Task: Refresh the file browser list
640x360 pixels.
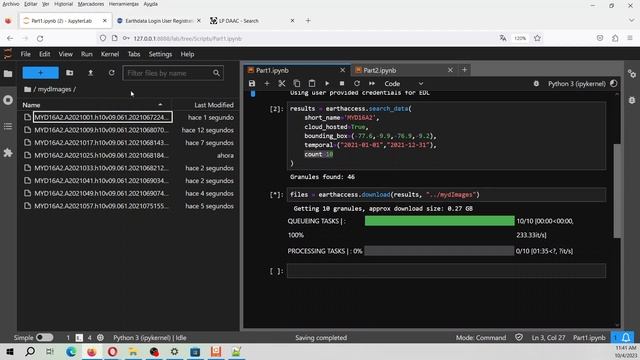Action: 111,73
